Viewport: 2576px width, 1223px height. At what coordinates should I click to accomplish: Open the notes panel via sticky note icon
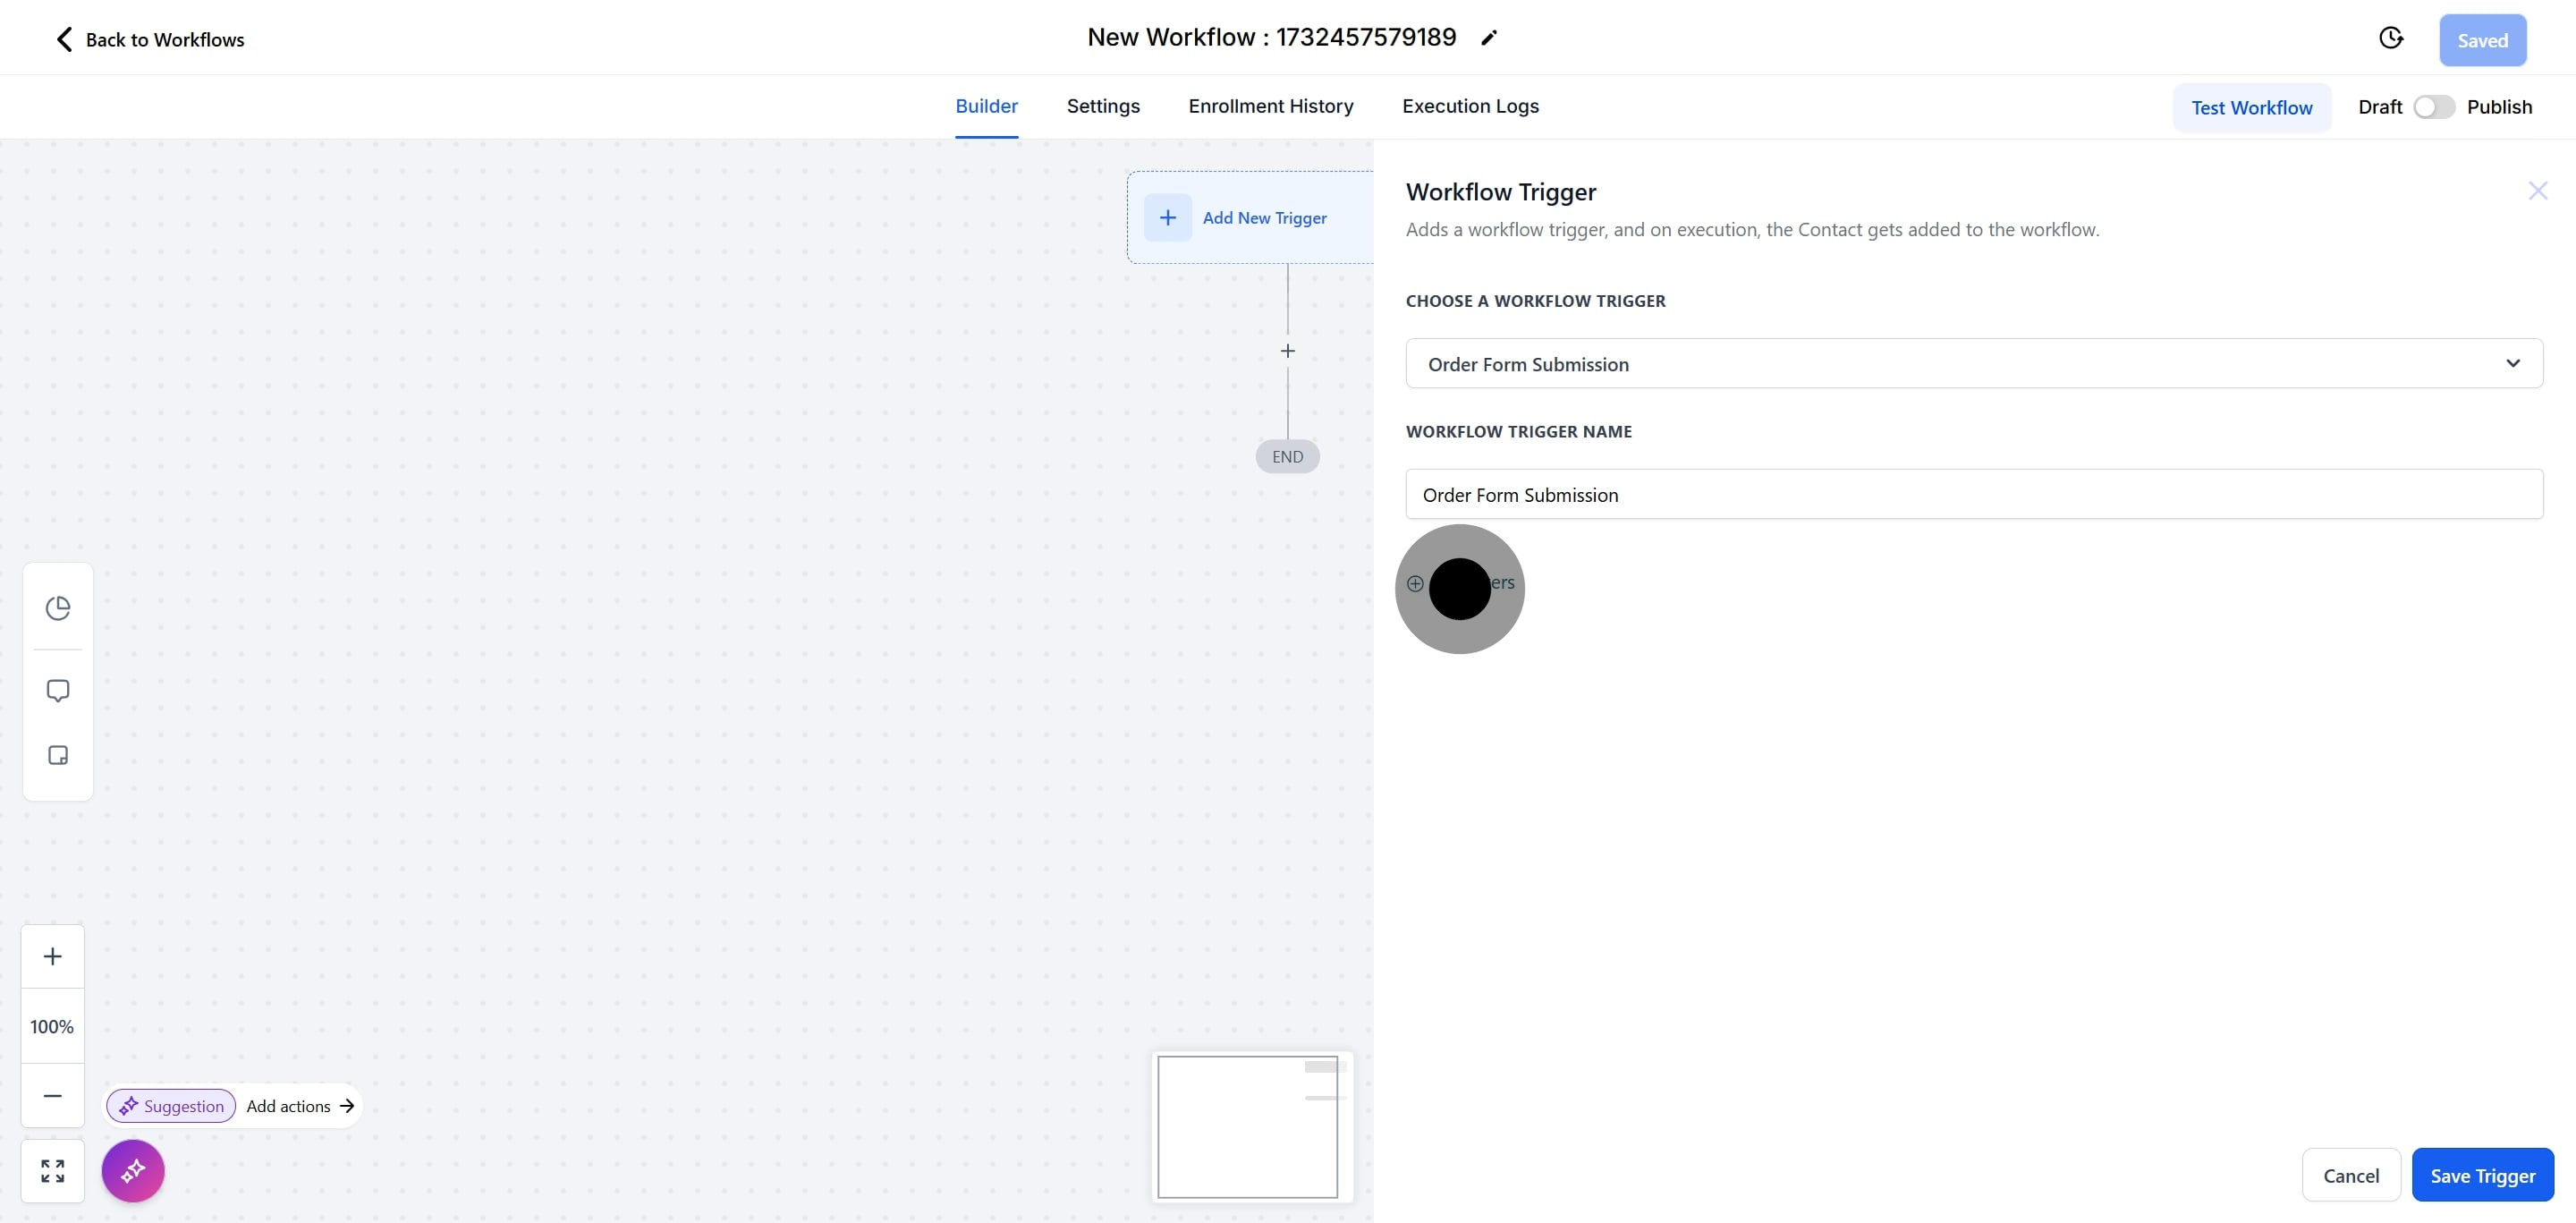pyautogui.click(x=57, y=756)
